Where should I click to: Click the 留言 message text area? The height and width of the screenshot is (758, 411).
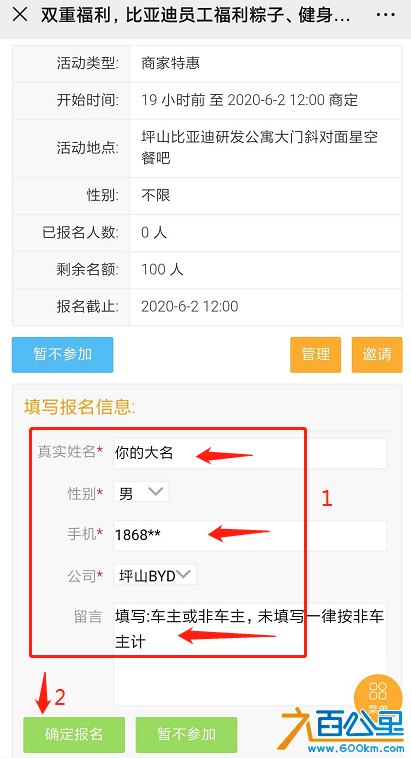[250, 654]
